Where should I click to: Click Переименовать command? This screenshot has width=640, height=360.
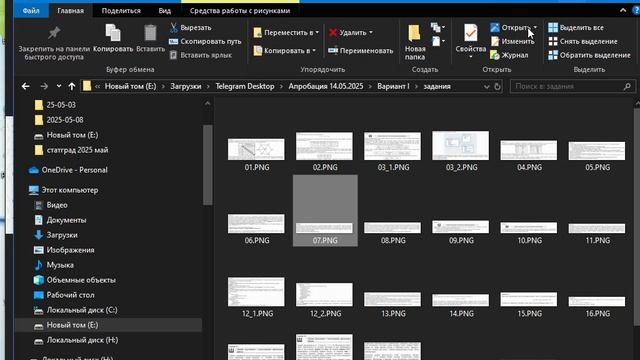361,51
